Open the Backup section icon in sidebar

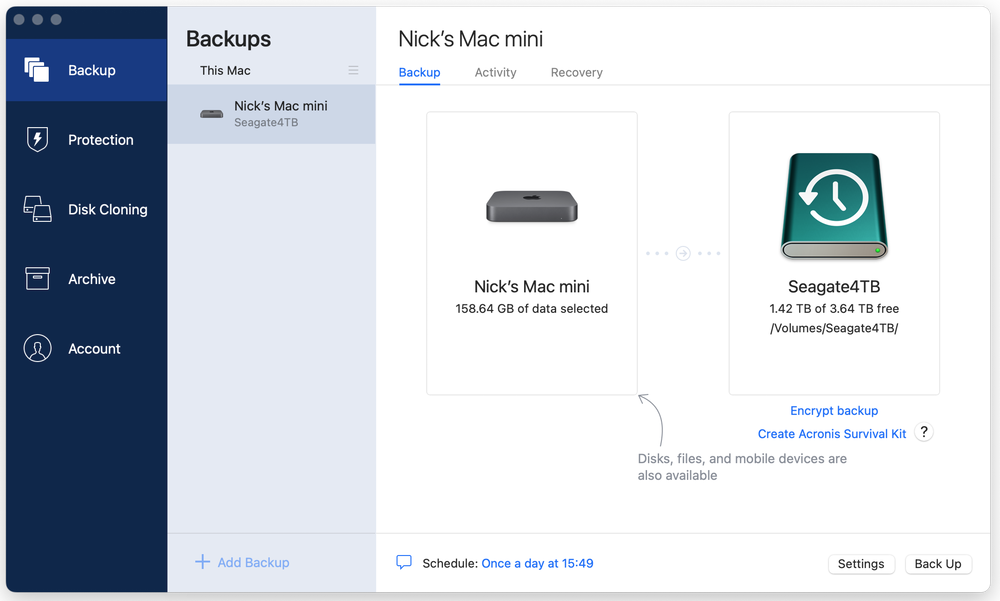pyautogui.click(x=37, y=70)
